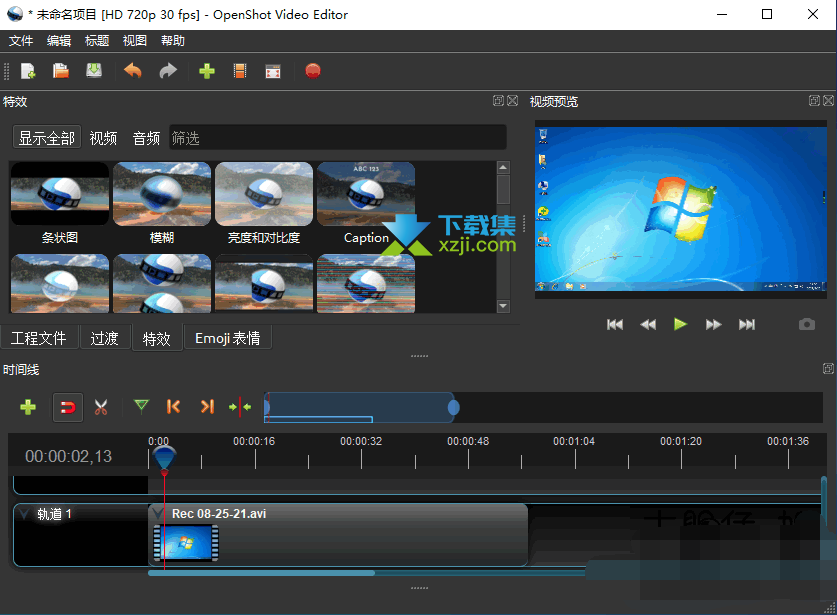837x615 pixels.
Task: Center timeline on playhead icon
Action: pyautogui.click(x=240, y=407)
